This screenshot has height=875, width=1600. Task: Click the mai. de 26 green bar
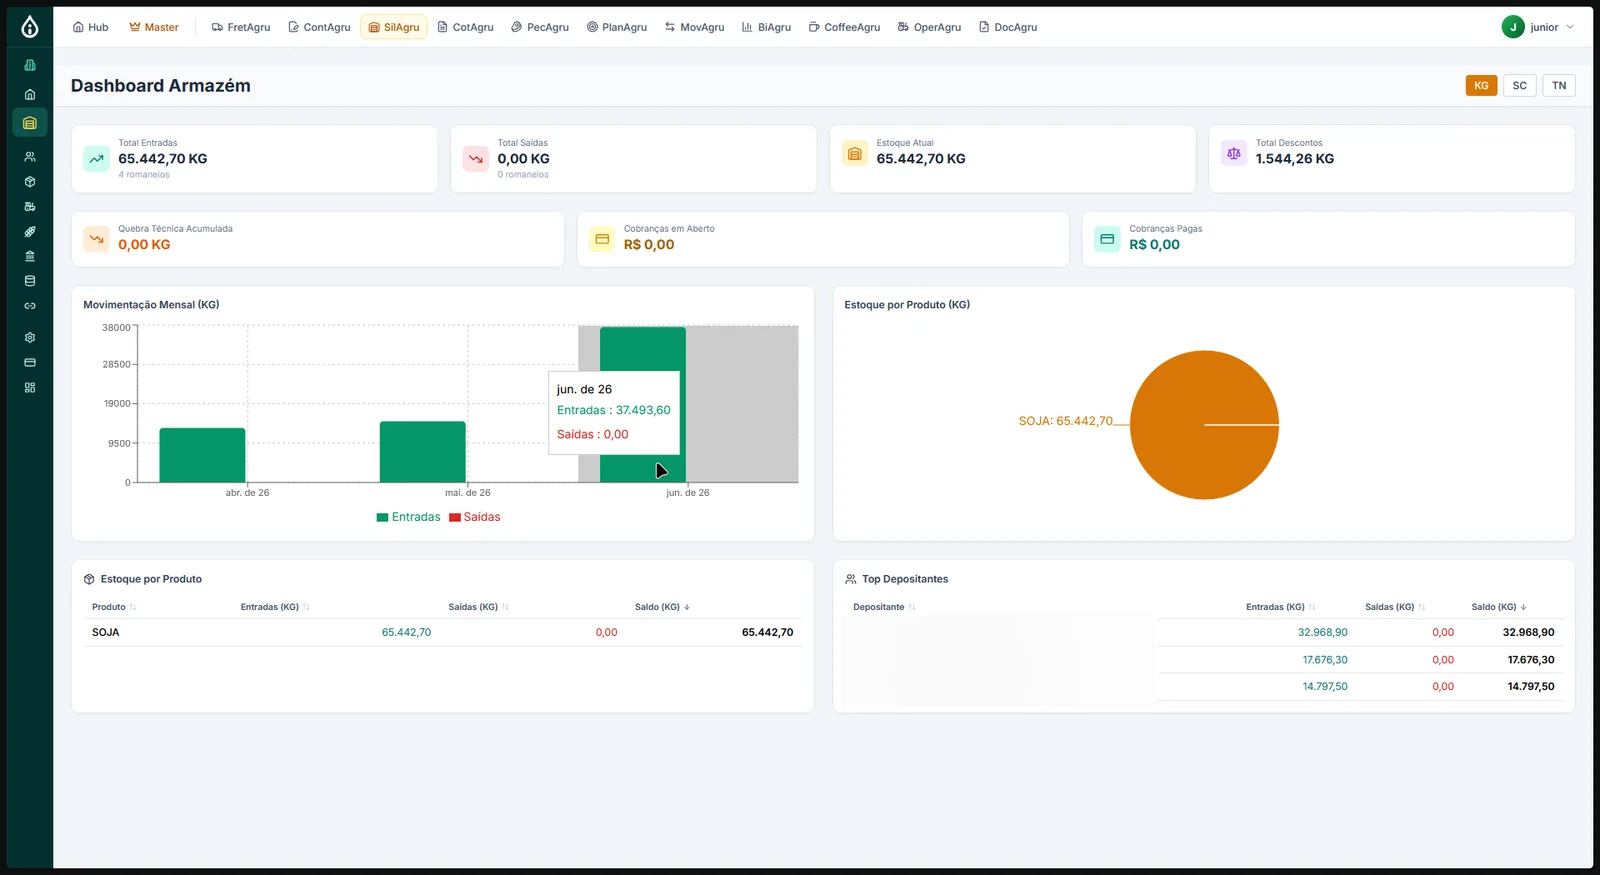(422, 452)
